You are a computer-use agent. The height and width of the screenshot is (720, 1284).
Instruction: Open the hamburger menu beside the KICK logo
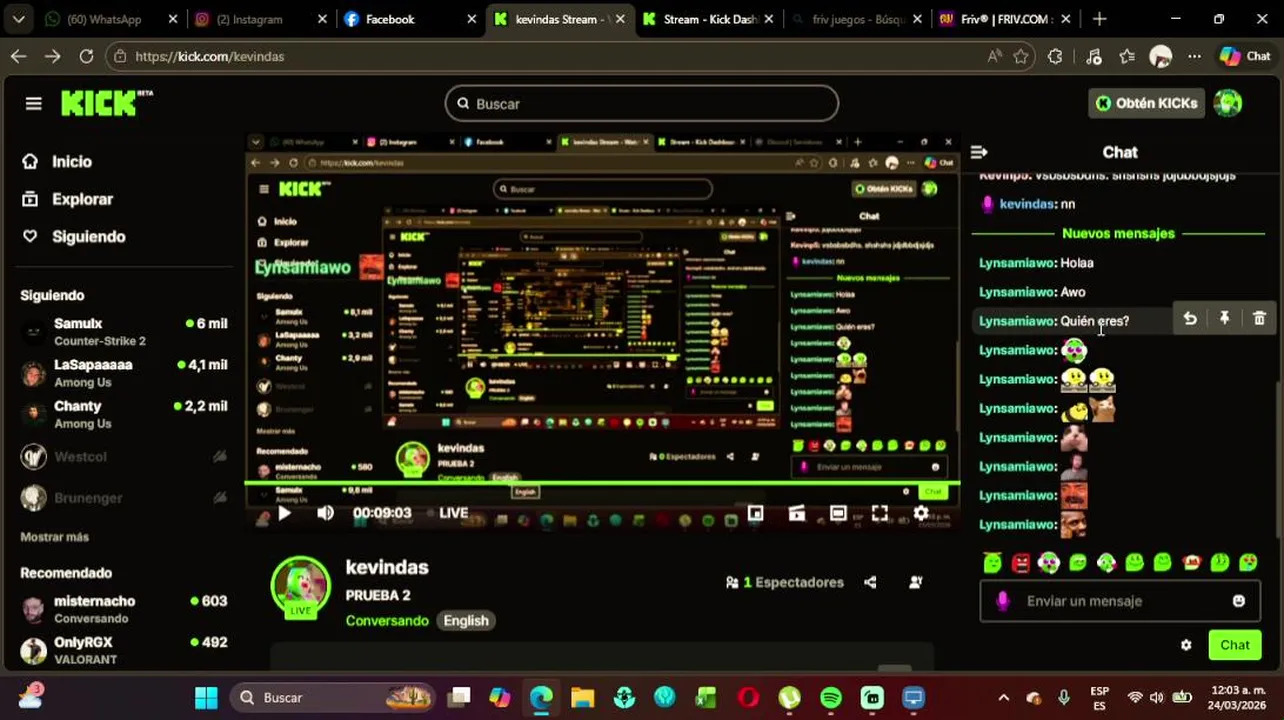34,103
